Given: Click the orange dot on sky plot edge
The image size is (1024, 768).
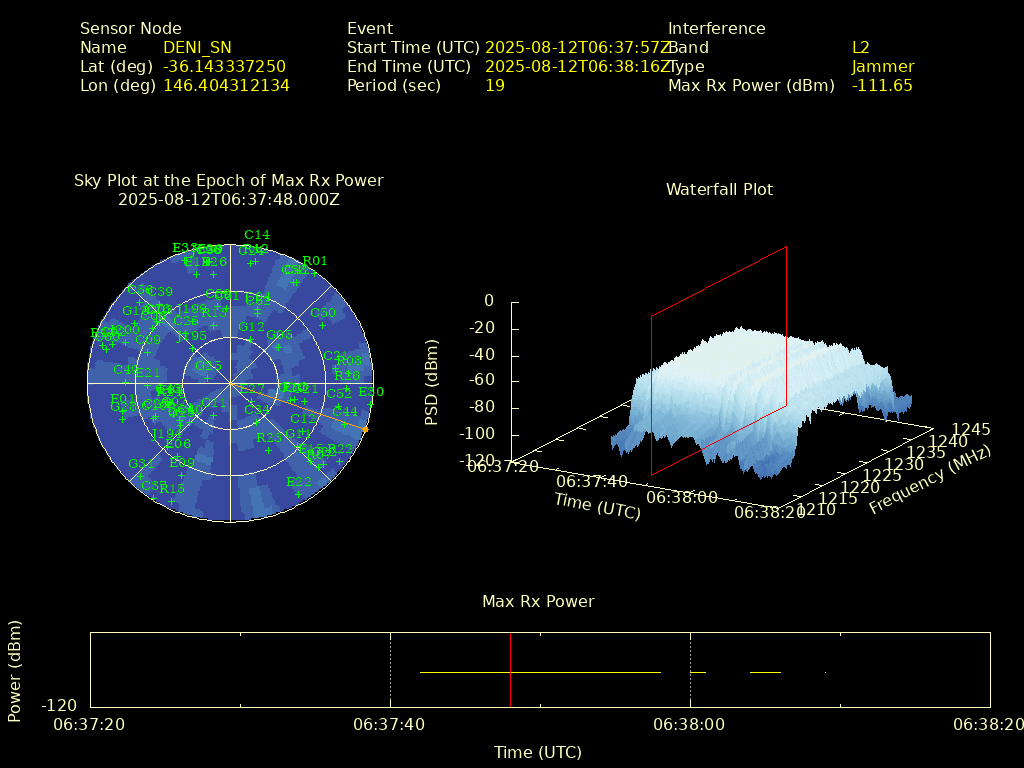Looking at the screenshot, I should [x=365, y=430].
